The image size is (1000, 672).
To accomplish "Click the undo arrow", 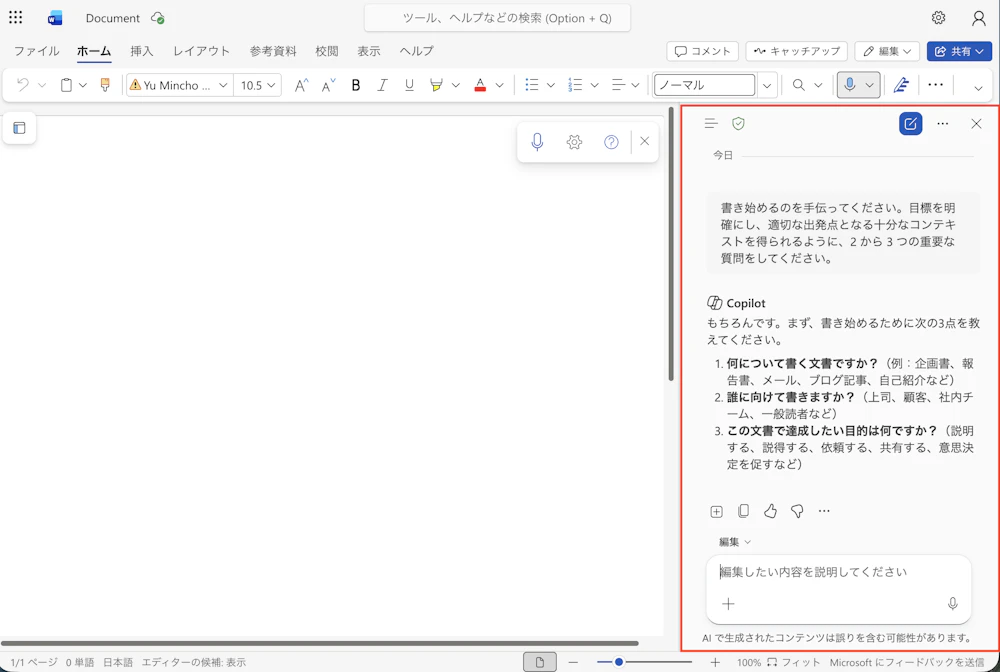I will [23, 84].
